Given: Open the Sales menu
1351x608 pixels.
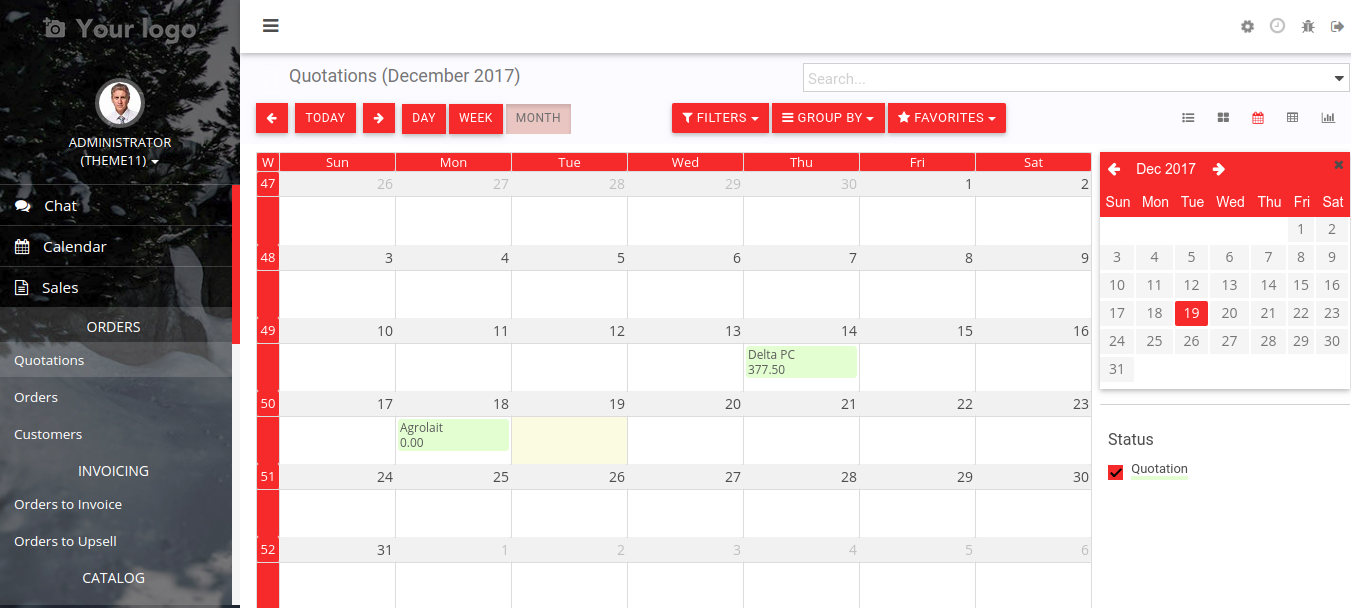Looking at the screenshot, I should (x=115, y=287).
